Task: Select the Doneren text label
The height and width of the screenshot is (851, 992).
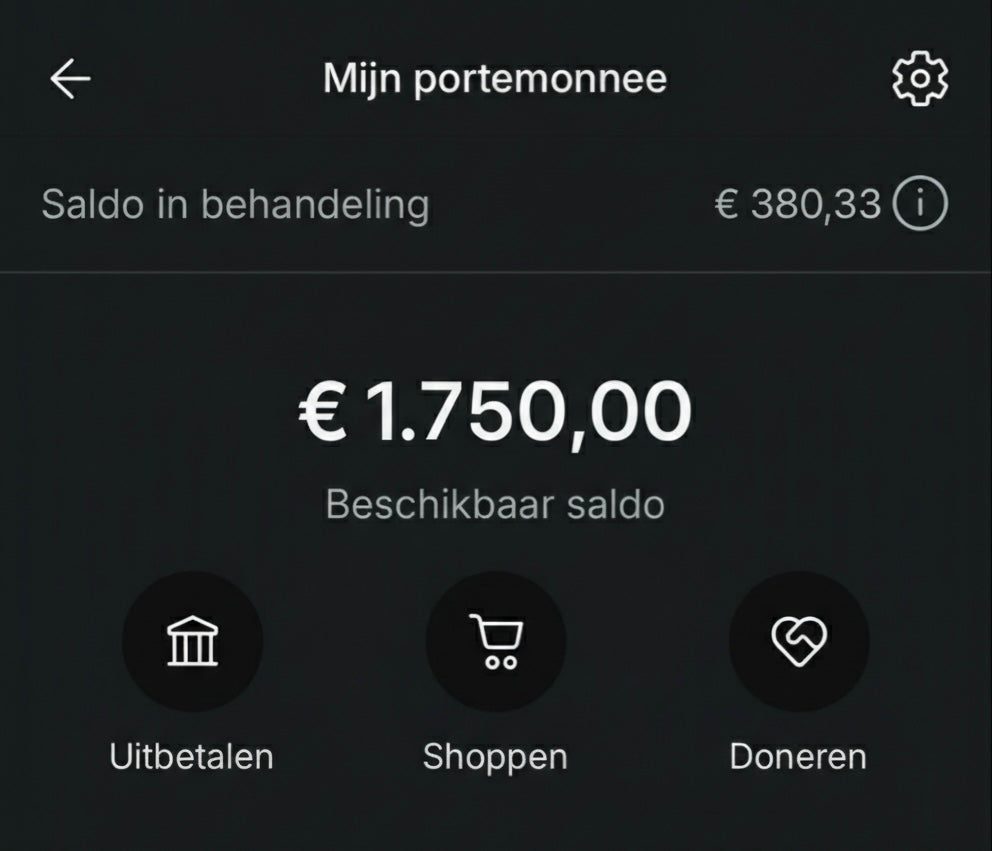Action: click(798, 756)
